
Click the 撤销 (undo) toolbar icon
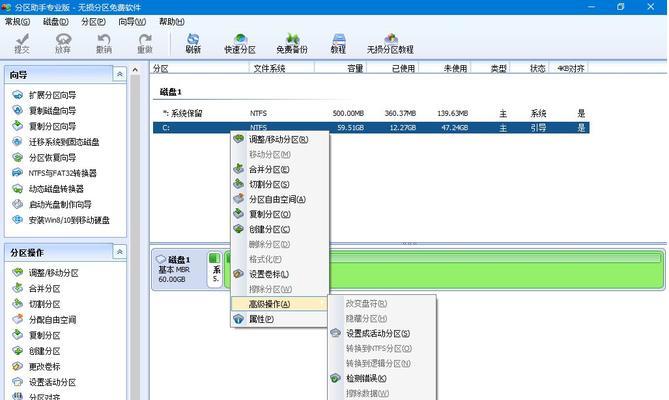pyautogui.click(x=104, y=43)
